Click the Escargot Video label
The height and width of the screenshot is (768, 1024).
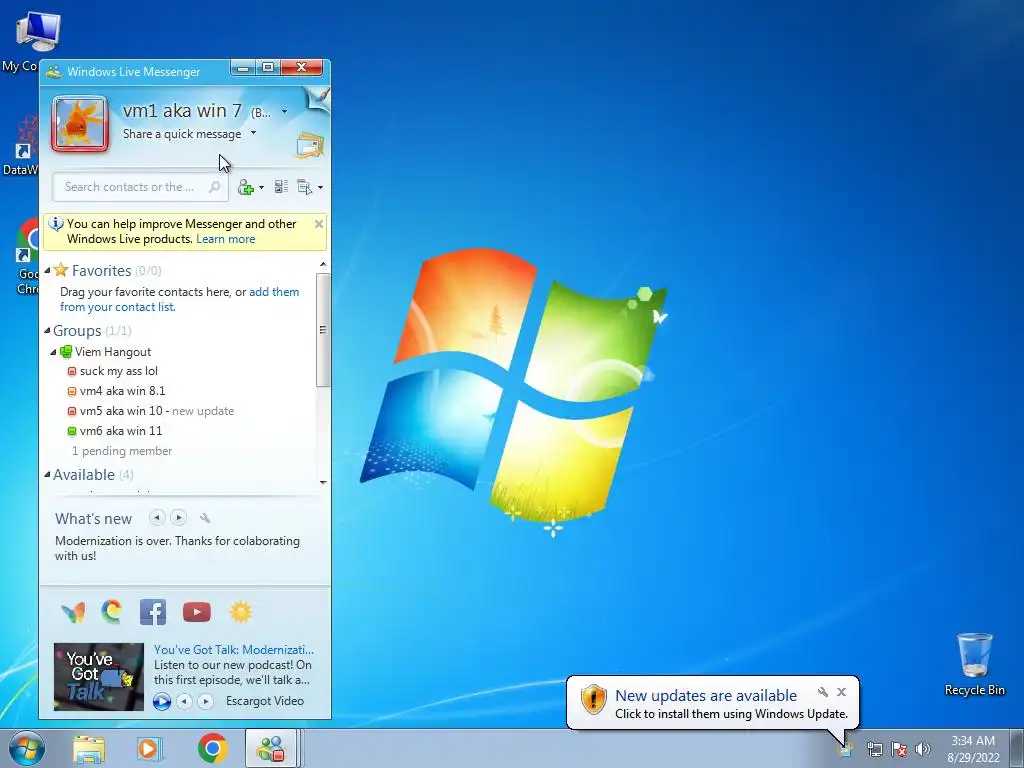tap(264, 701)
